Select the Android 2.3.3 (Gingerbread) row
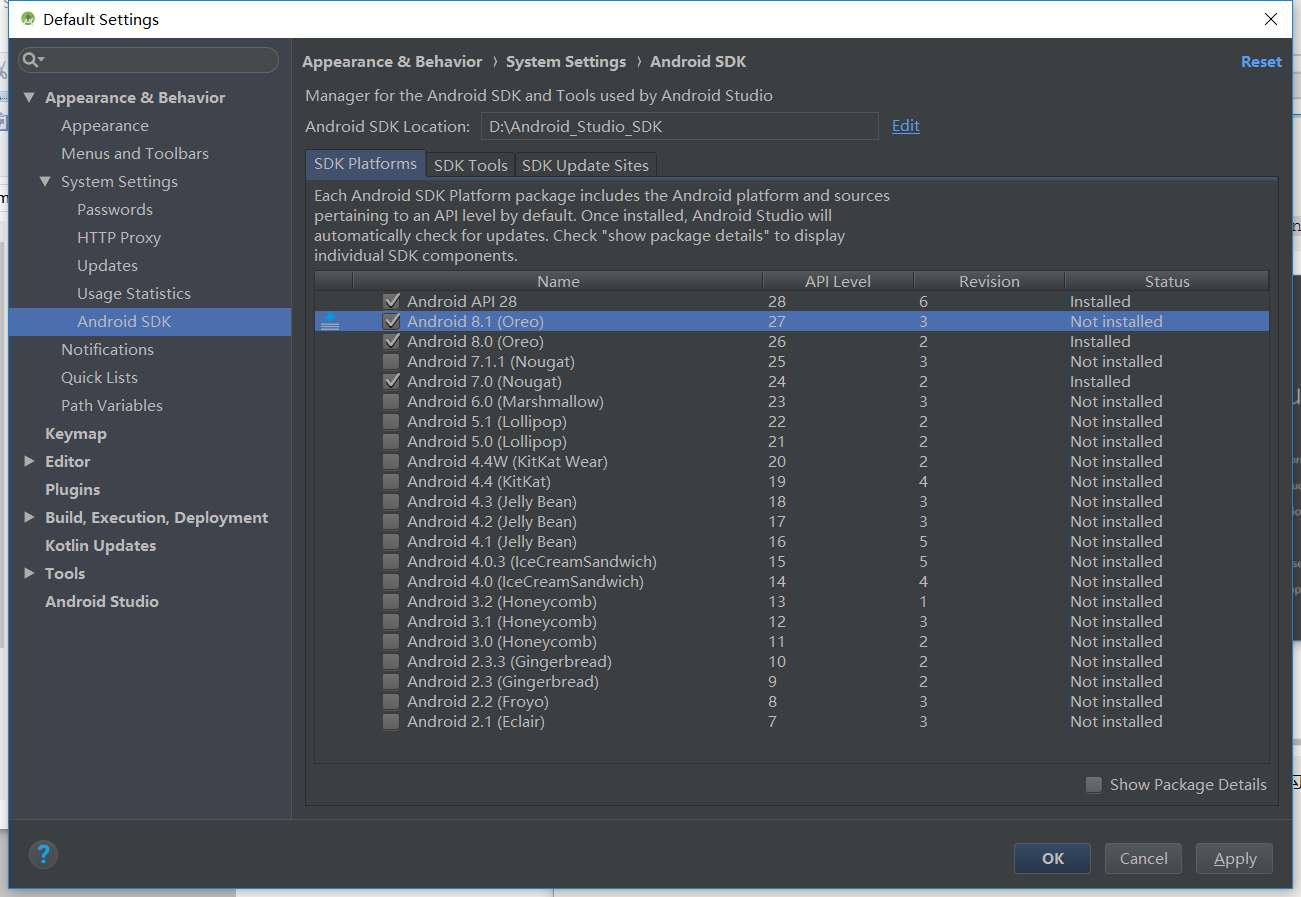This screenshot has height=897, width=1301. [x=792, y=661]
